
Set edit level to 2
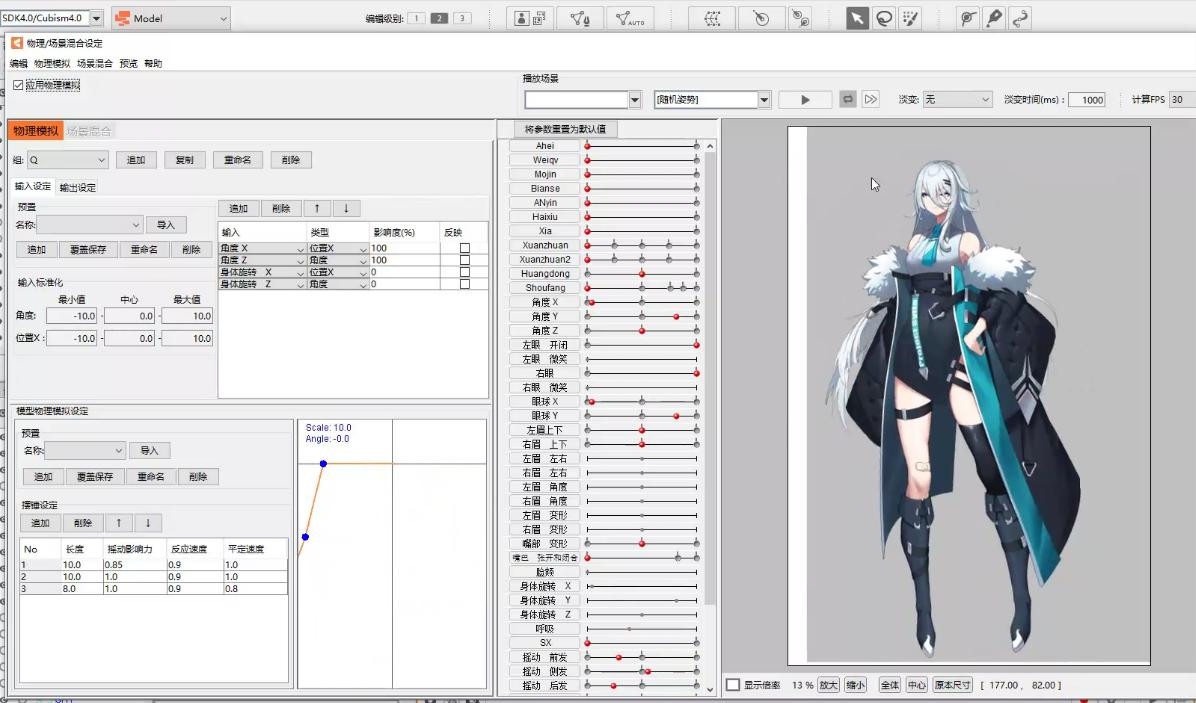[x=439, y=18]
